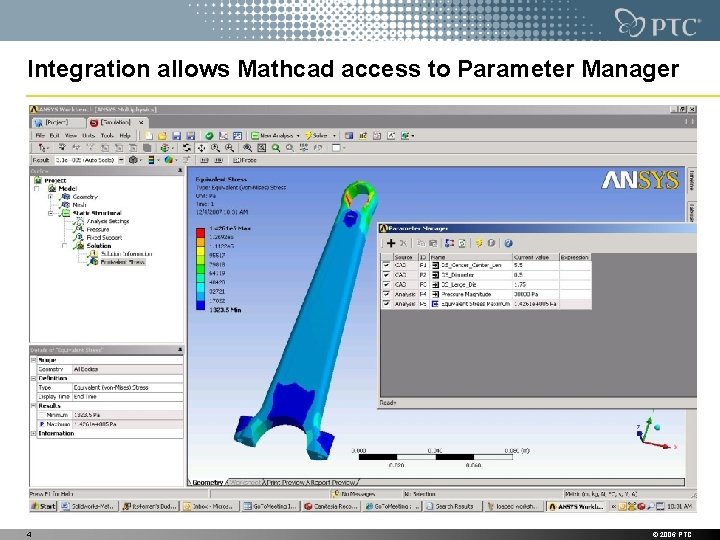
Task: Click the gray circle icon in Parameter Manager
Action: 491,243
